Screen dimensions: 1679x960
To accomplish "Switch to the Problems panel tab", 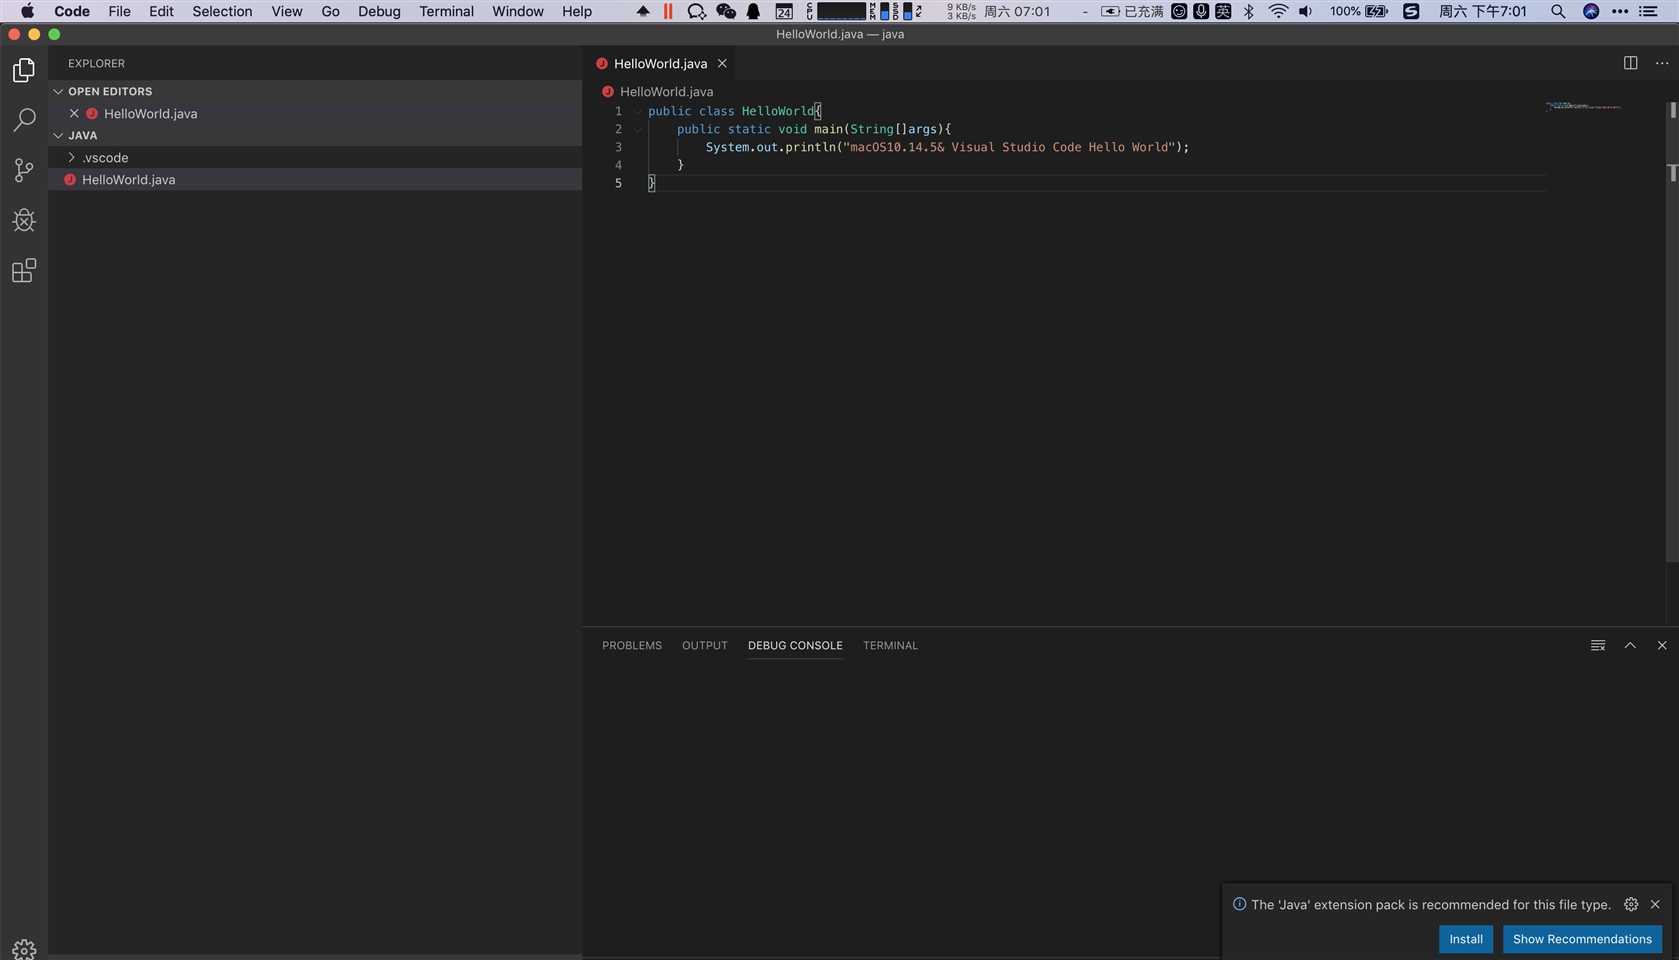I will 632,645.
